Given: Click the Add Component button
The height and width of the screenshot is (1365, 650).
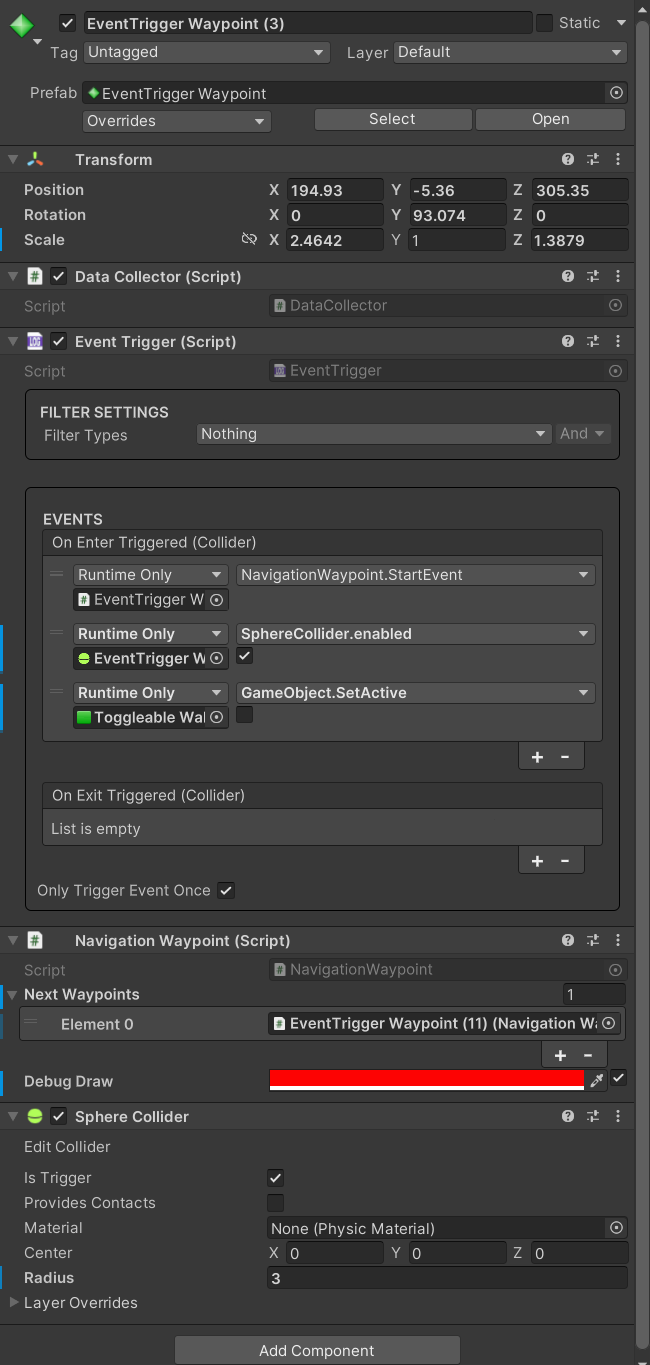Looking at the screenshot, I should tap(317, 1350).
